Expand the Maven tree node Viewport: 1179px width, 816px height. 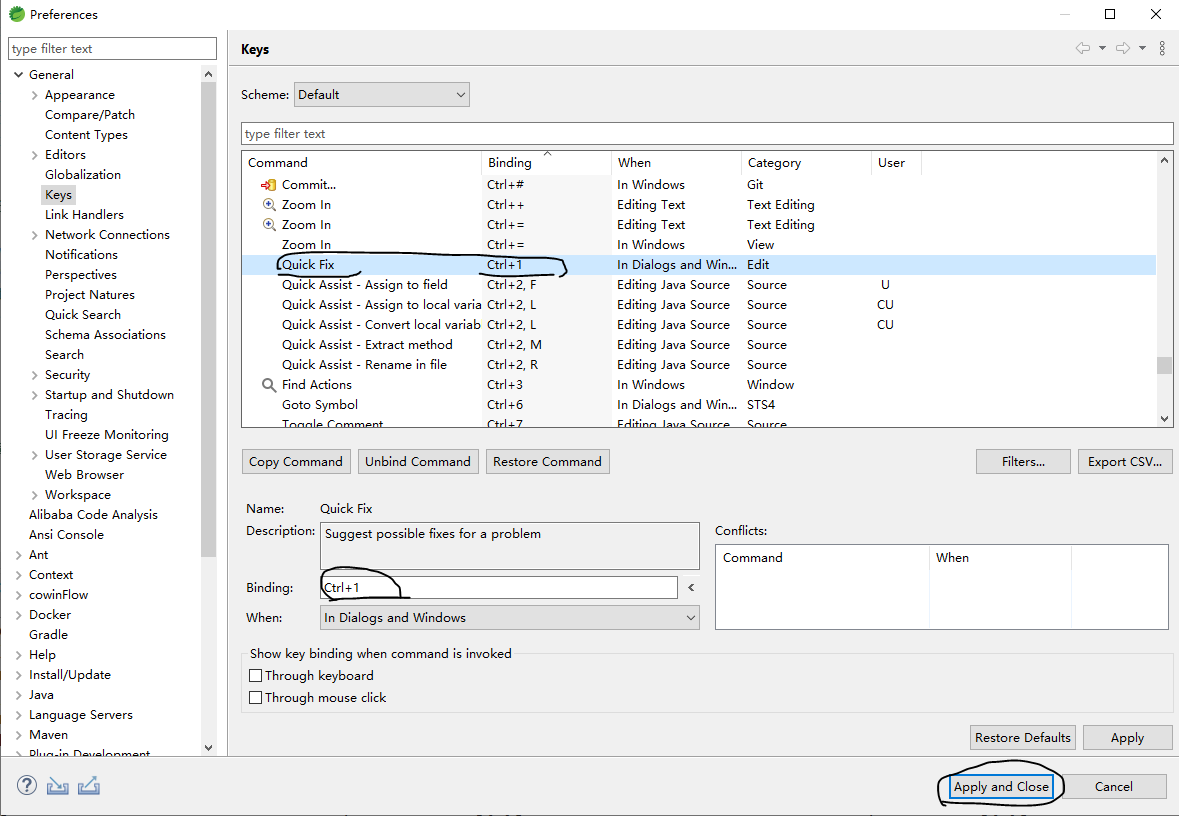[19, 735]
